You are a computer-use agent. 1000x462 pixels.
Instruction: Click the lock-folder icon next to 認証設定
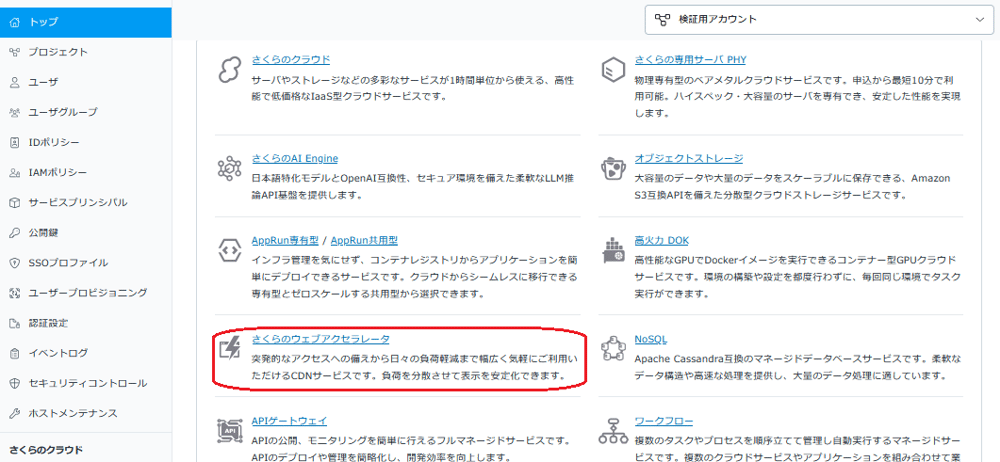[15, 323]
